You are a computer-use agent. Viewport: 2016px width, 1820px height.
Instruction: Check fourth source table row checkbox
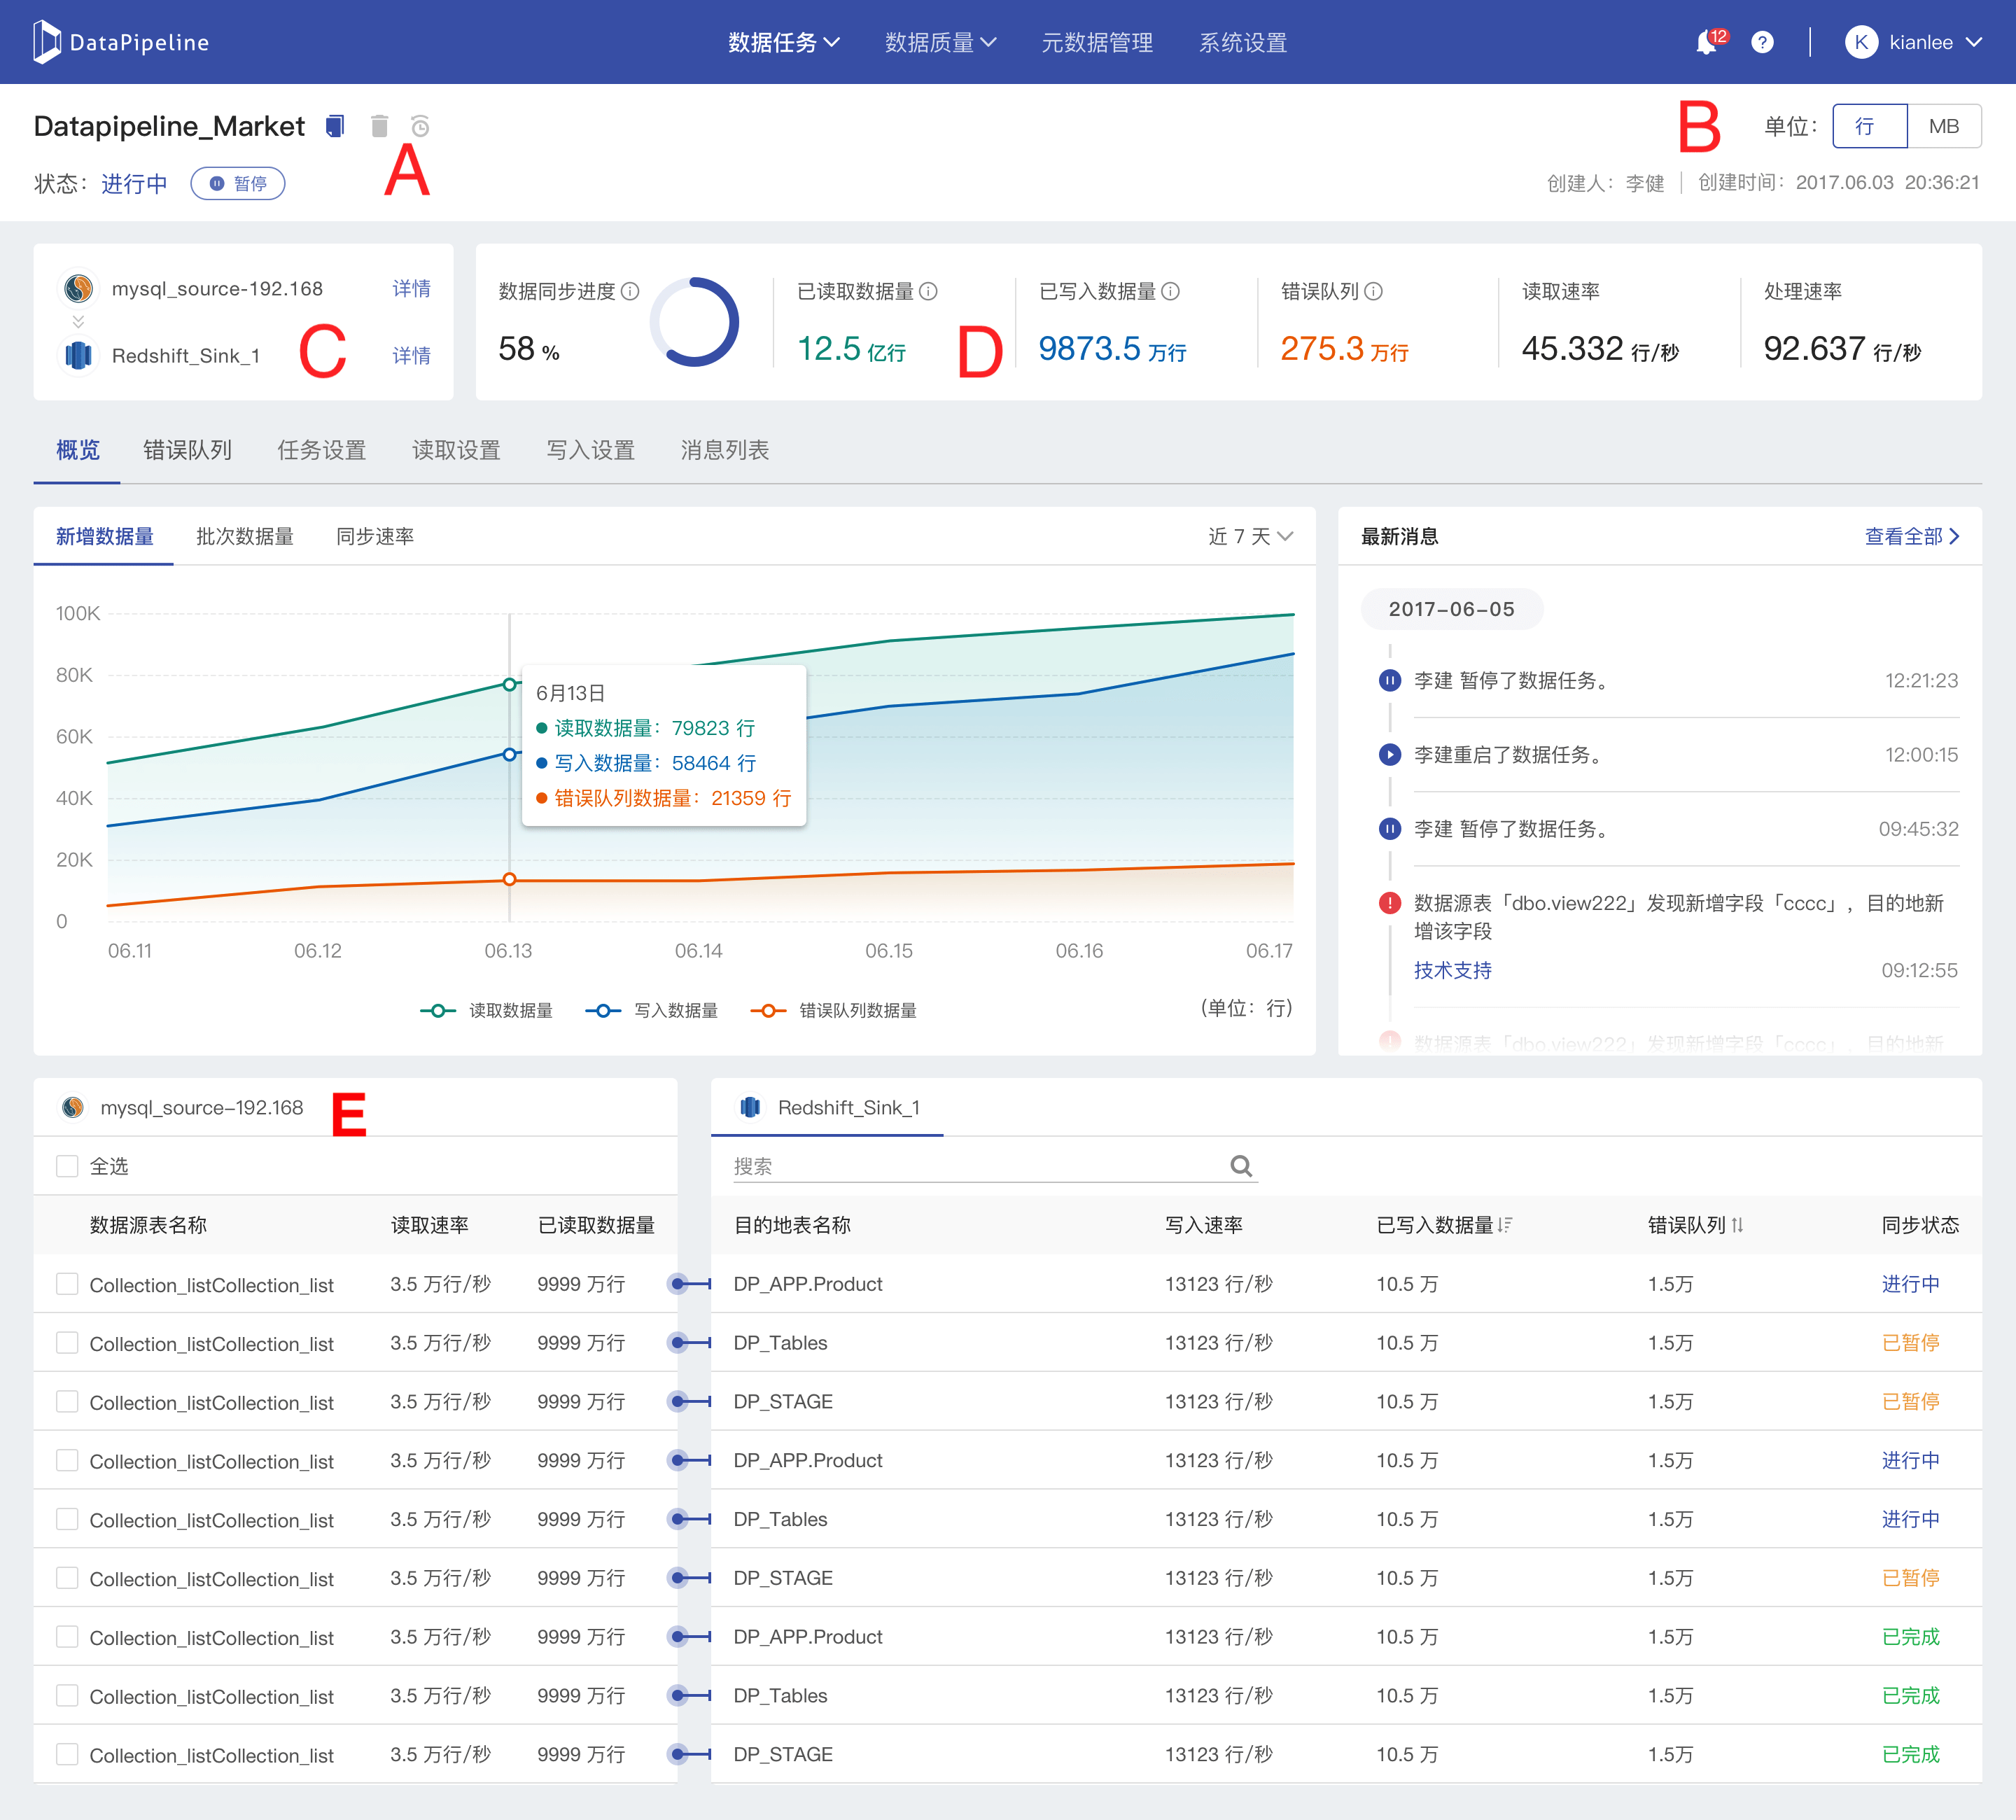click(x=67, y=1460)
